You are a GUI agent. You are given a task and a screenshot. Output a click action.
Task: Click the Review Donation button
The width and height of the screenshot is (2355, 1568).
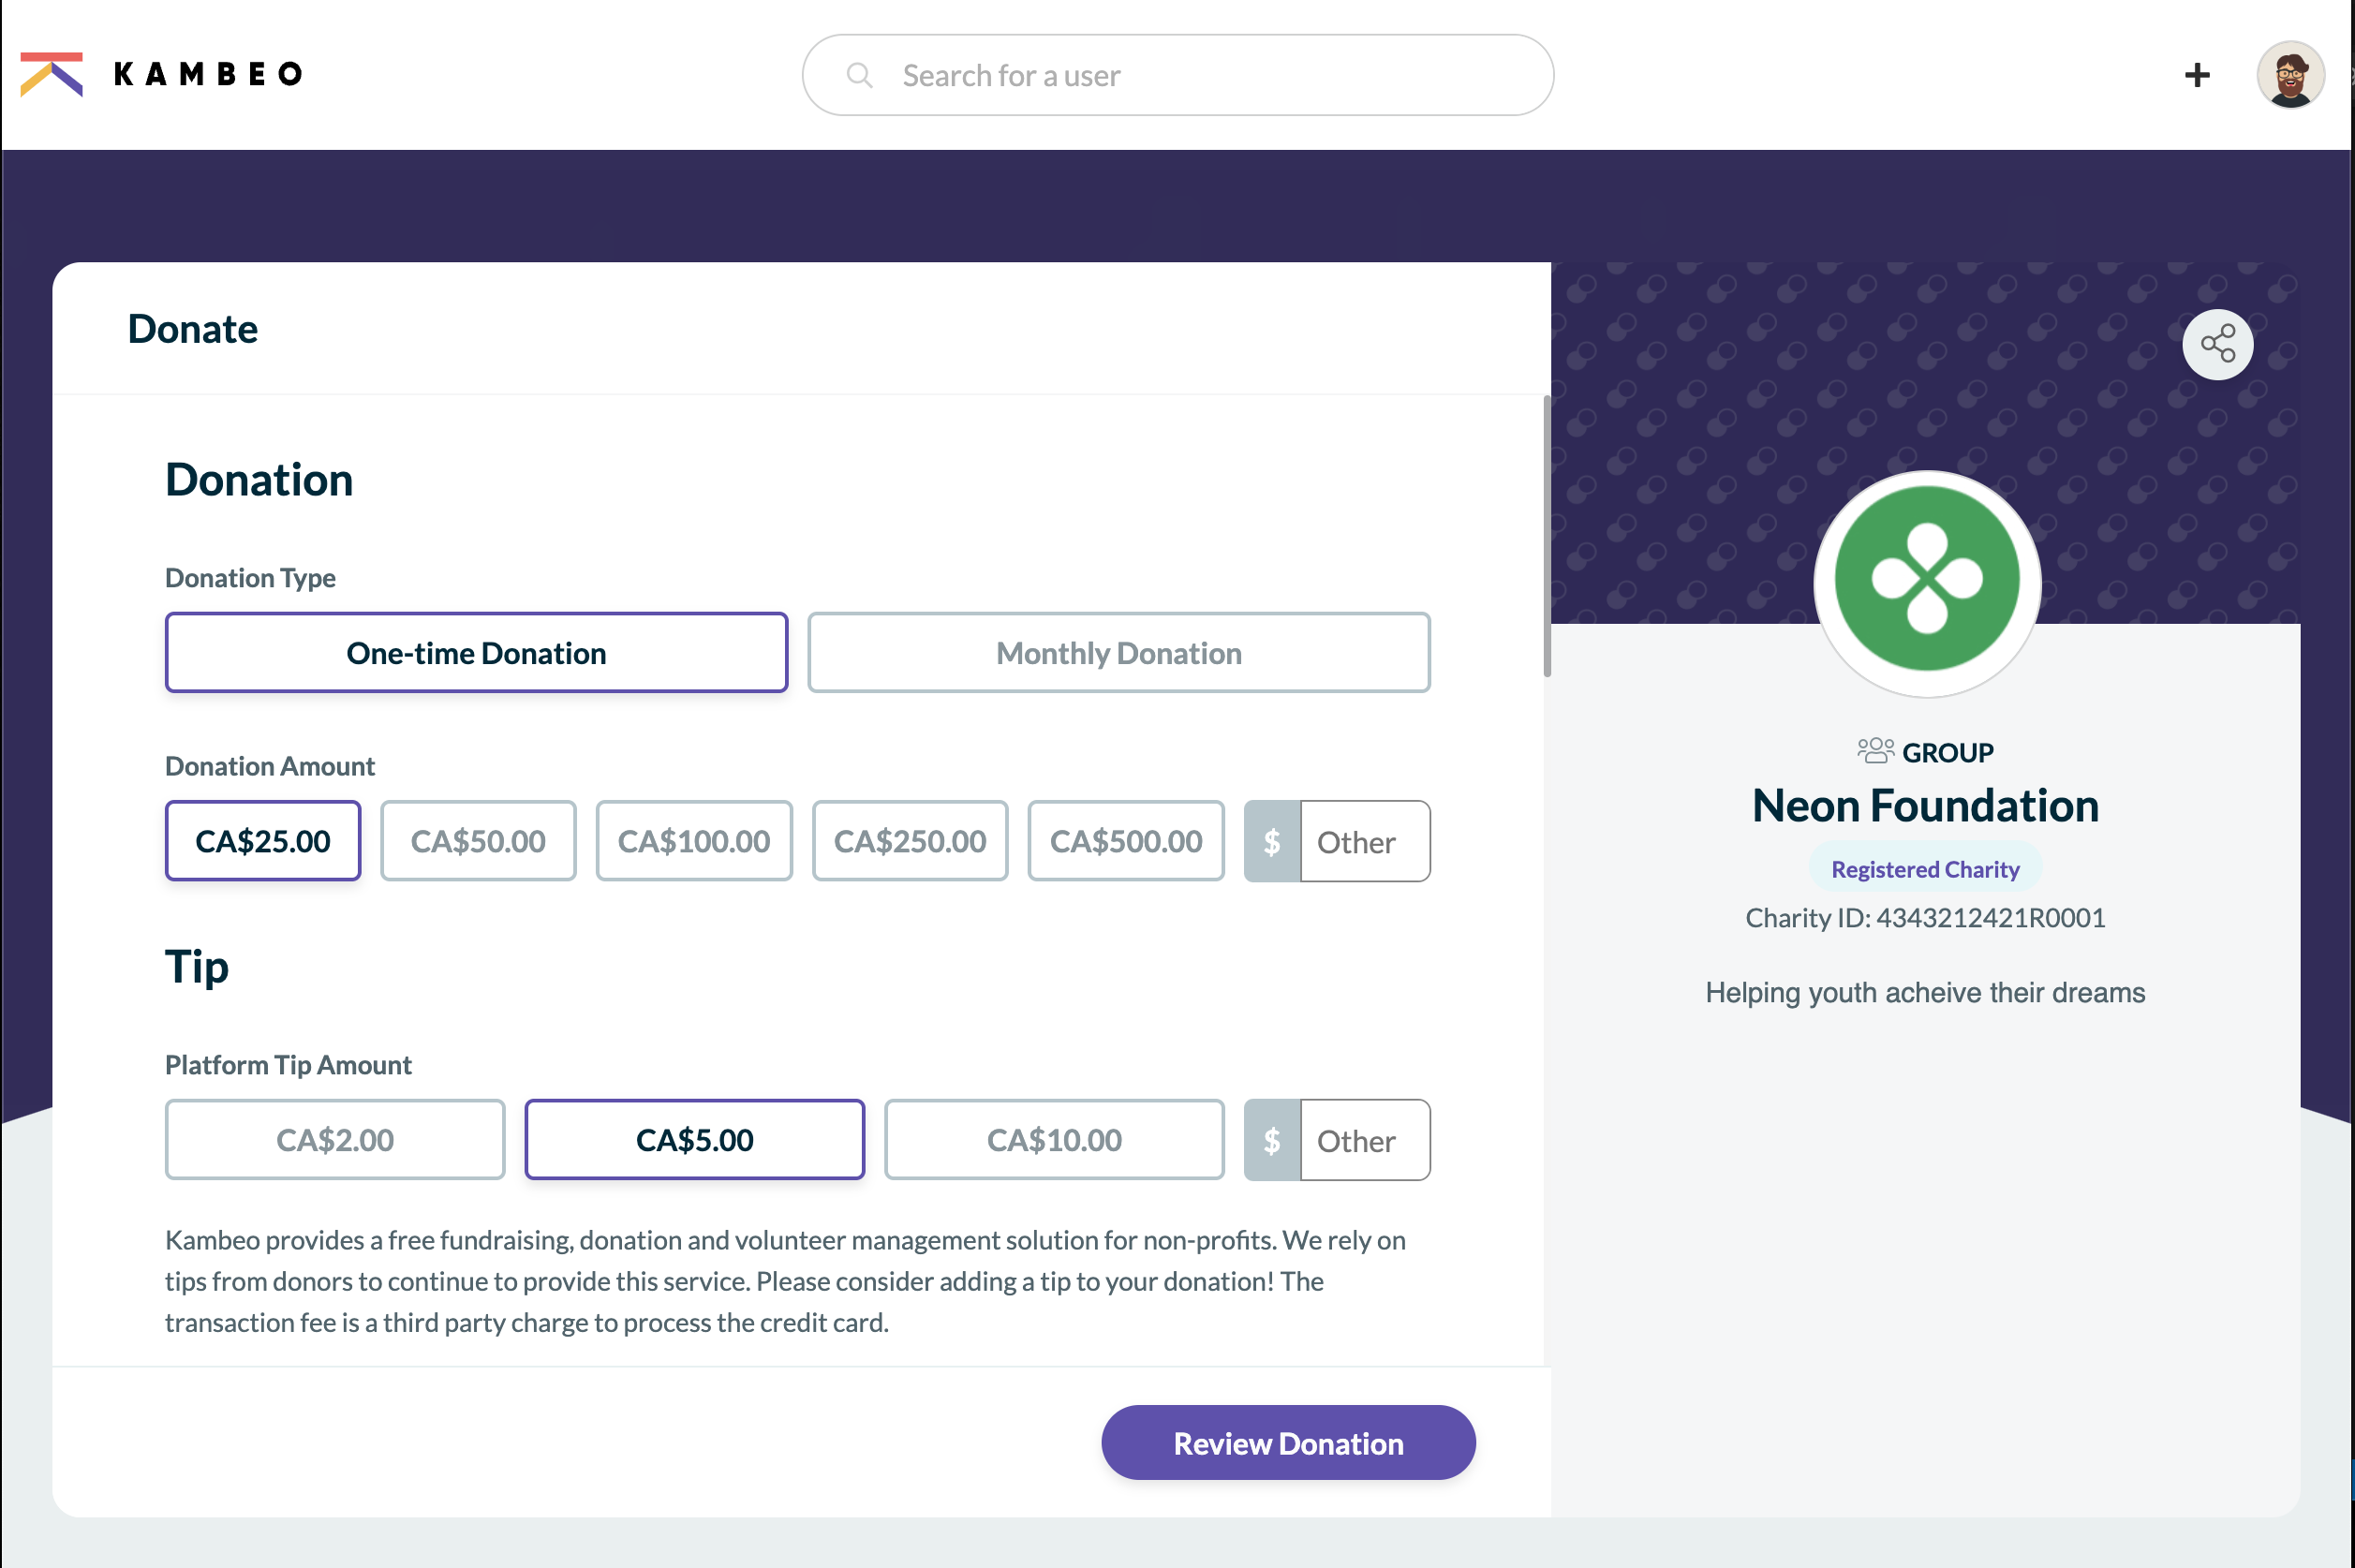[x=1288, y=1443]
